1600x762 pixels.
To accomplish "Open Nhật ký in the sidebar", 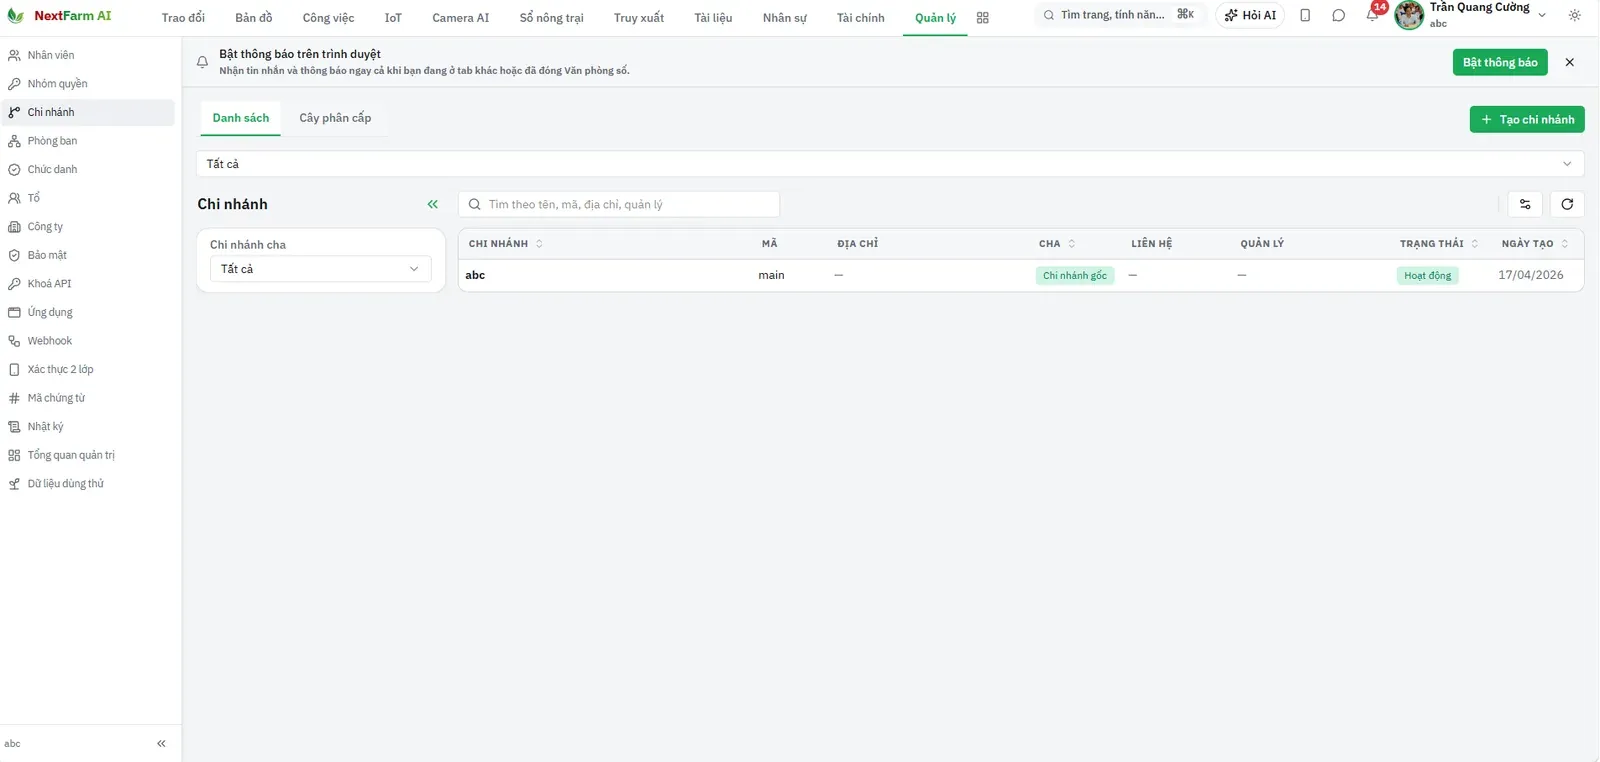I will click(x=88, y=427).
